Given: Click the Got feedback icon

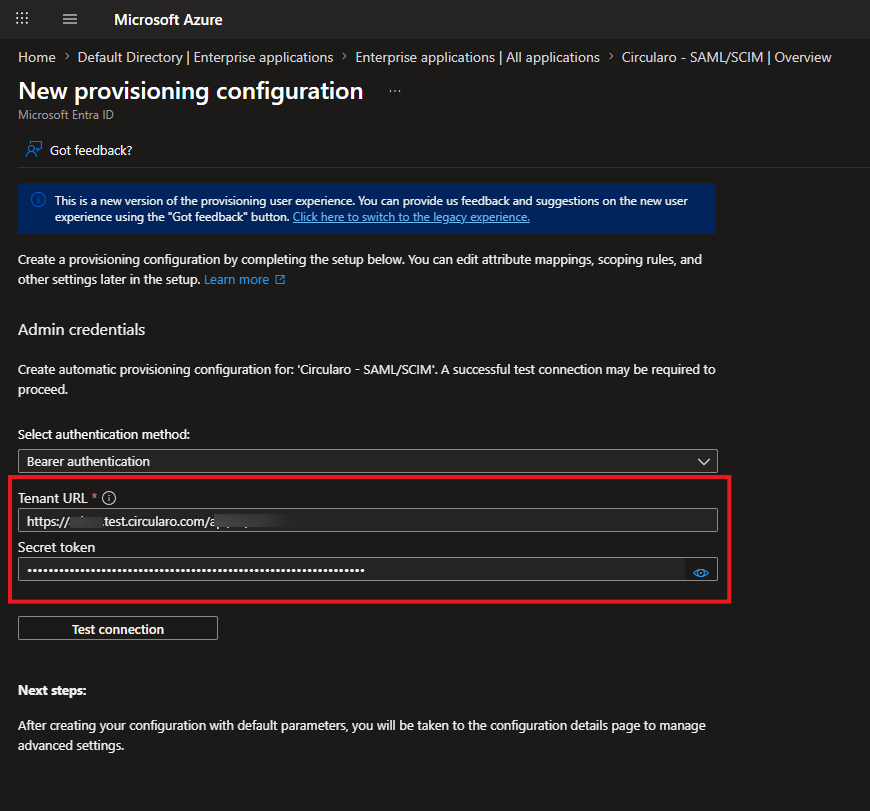Looking at the screenshot, I should (34, 149).
